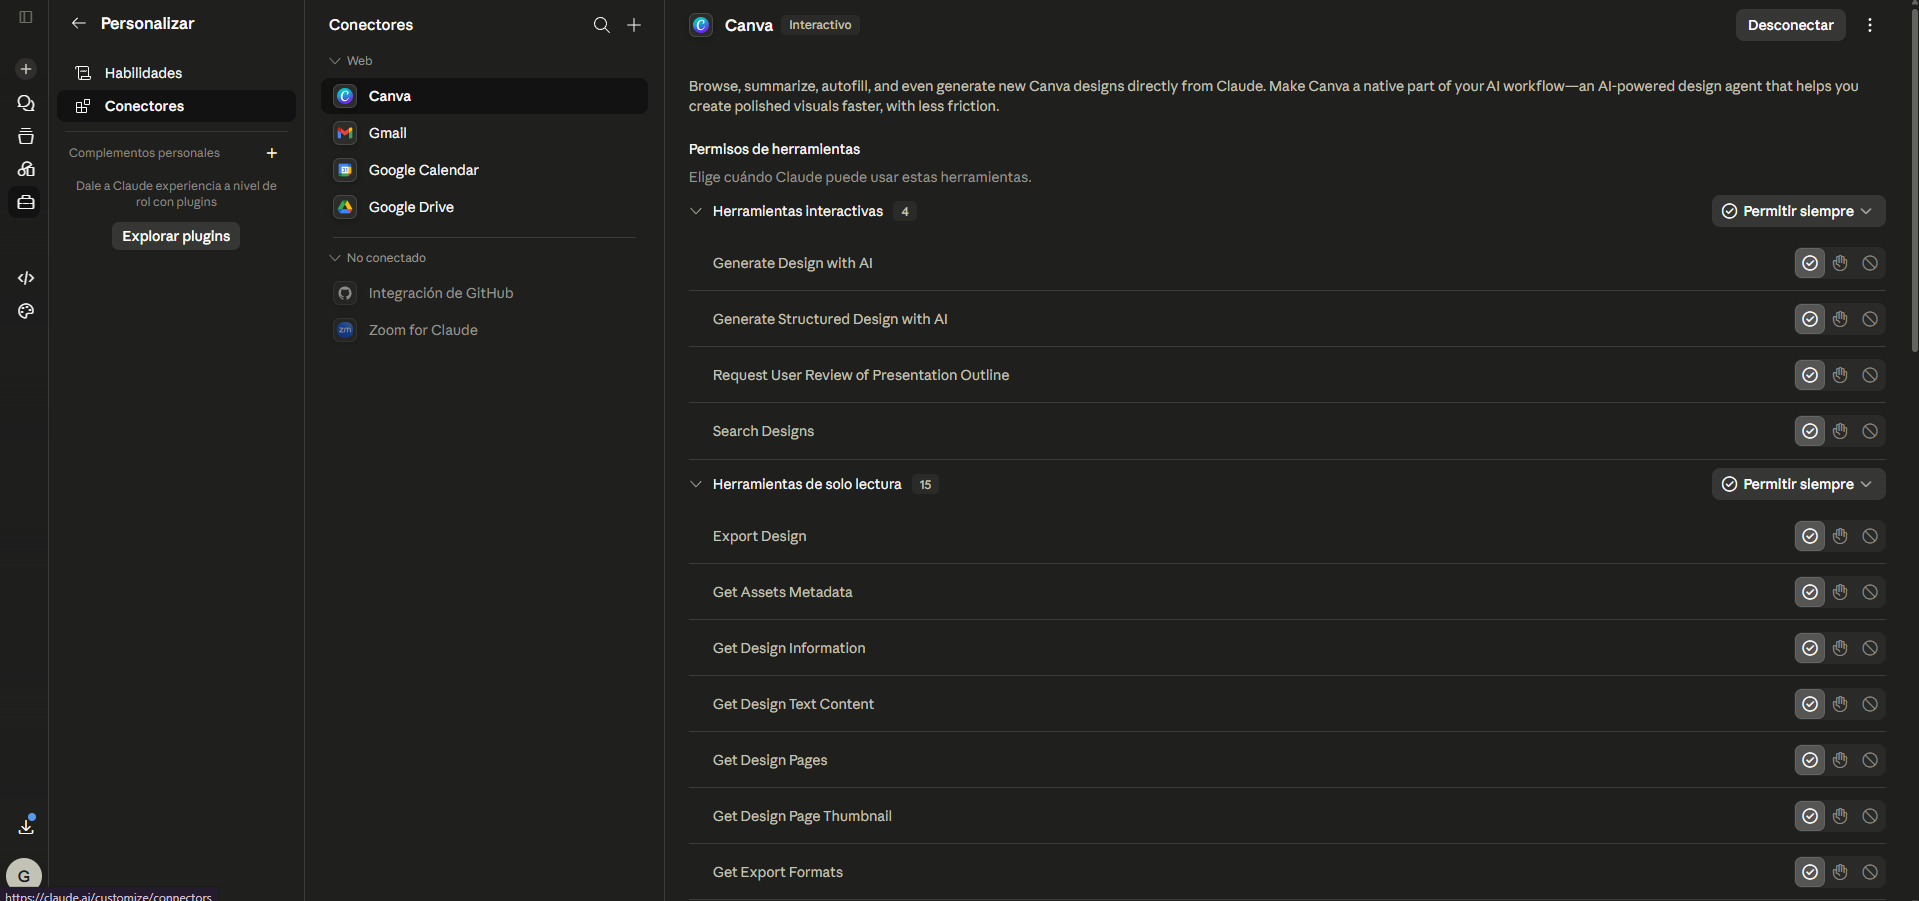Select the Google Drive connector
Viewport: 1919px width, 901px height.
pyautogui.click(x=484, y=207)
